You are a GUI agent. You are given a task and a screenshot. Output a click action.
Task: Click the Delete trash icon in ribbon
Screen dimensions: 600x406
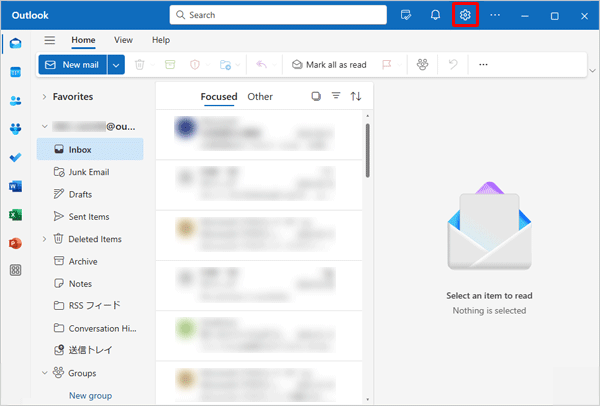[x=140, y=64]
